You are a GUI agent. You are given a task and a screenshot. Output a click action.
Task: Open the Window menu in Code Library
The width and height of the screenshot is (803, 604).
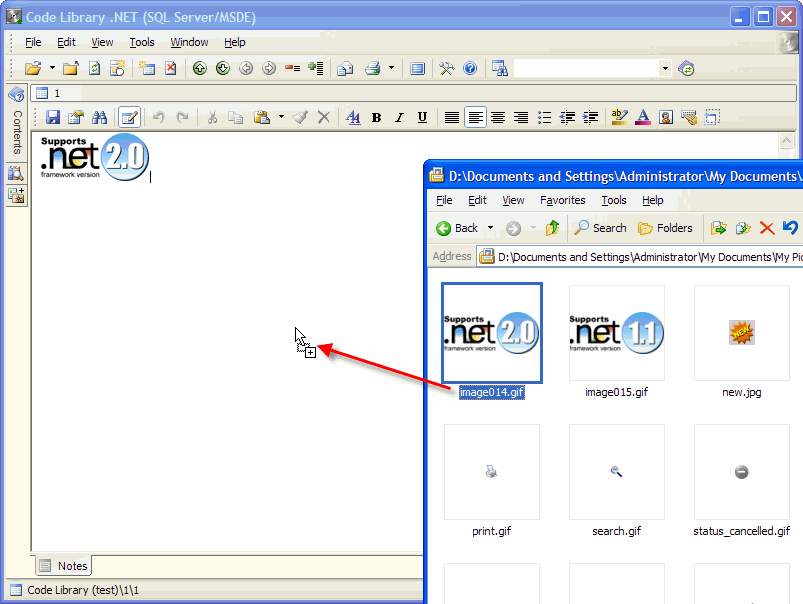(x=189, y=42)
